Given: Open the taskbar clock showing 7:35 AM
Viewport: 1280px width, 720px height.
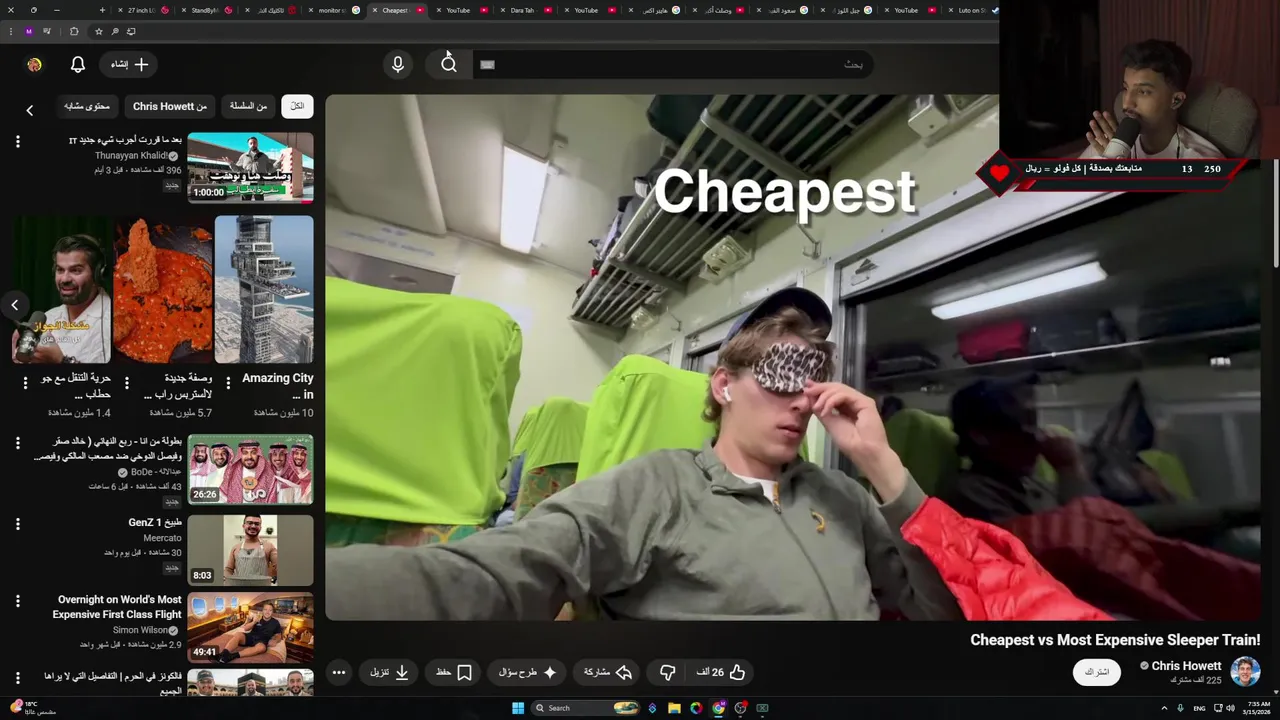Looking at the screenshot, I should tap(1258, 708).
